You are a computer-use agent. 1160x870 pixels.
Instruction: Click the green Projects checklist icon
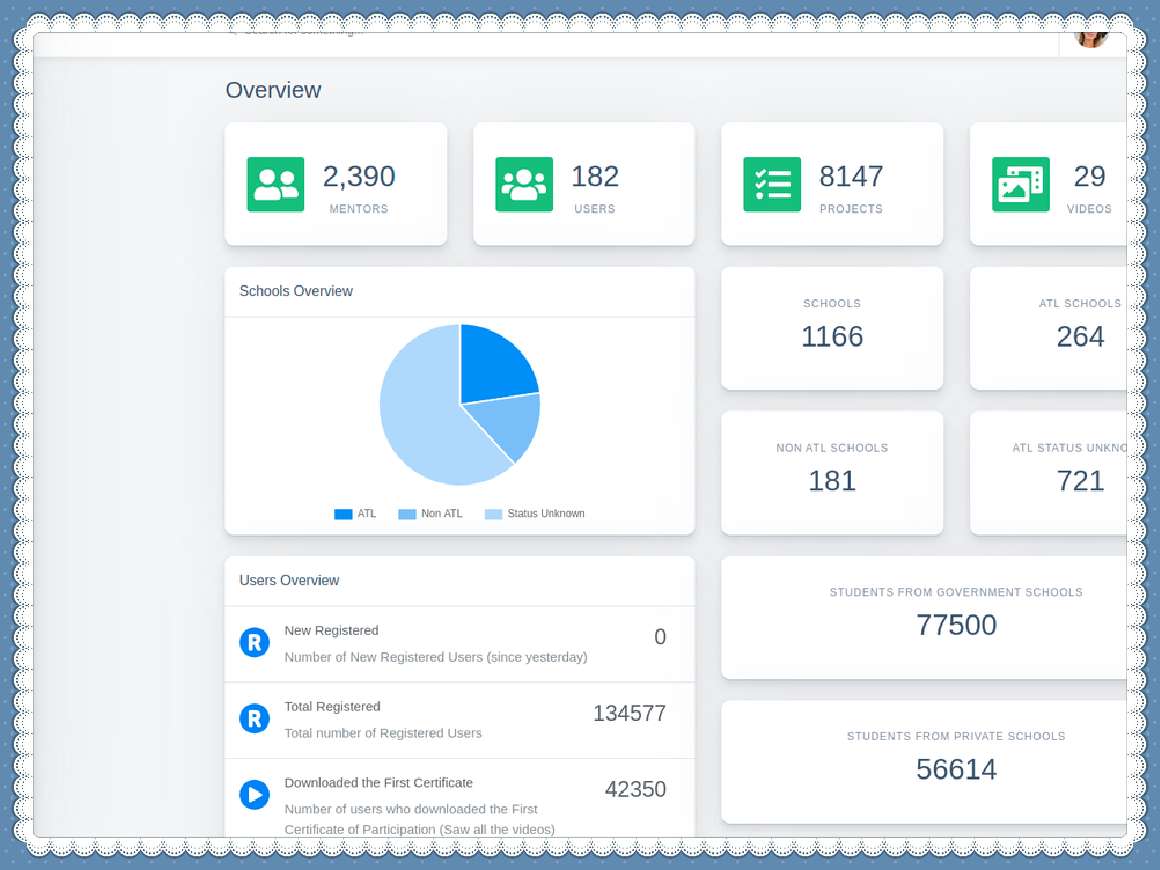click(x=772, y=184)
